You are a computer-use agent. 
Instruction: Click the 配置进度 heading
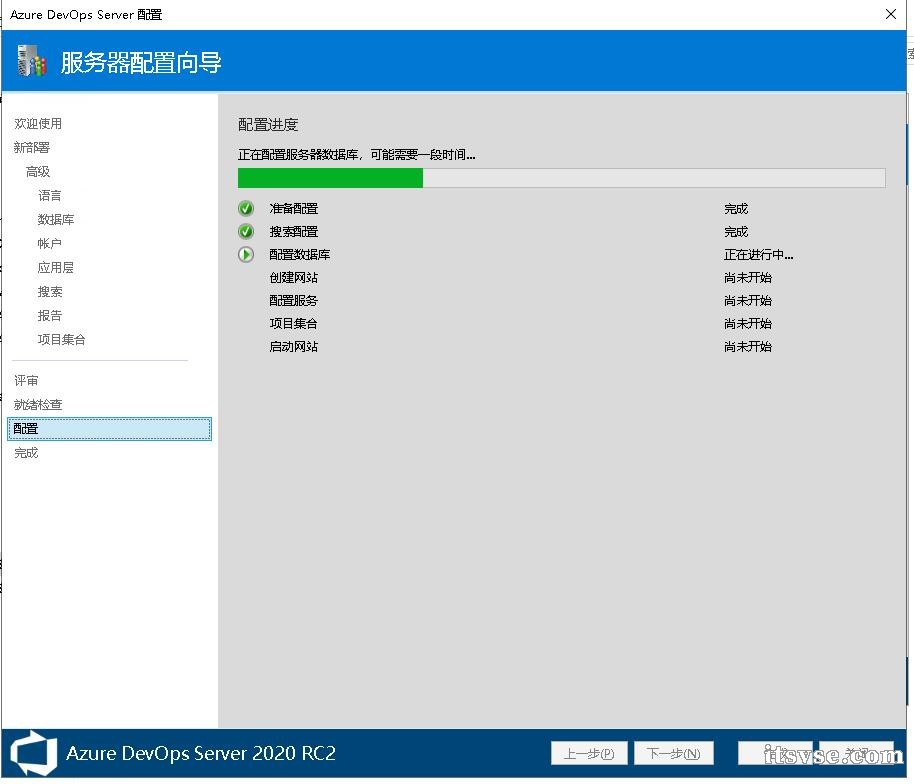pyautogui.click(x=268, y=125)
